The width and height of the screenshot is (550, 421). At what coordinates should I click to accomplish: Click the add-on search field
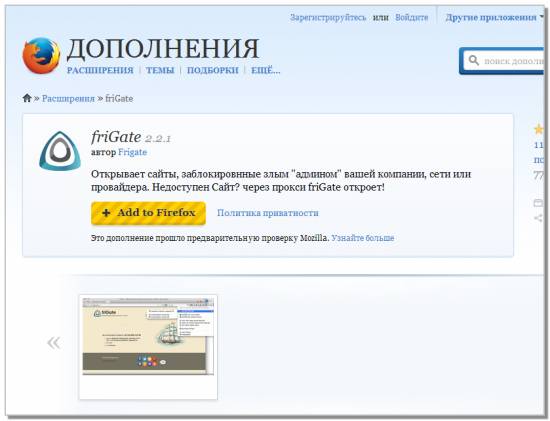pos(504,61)
